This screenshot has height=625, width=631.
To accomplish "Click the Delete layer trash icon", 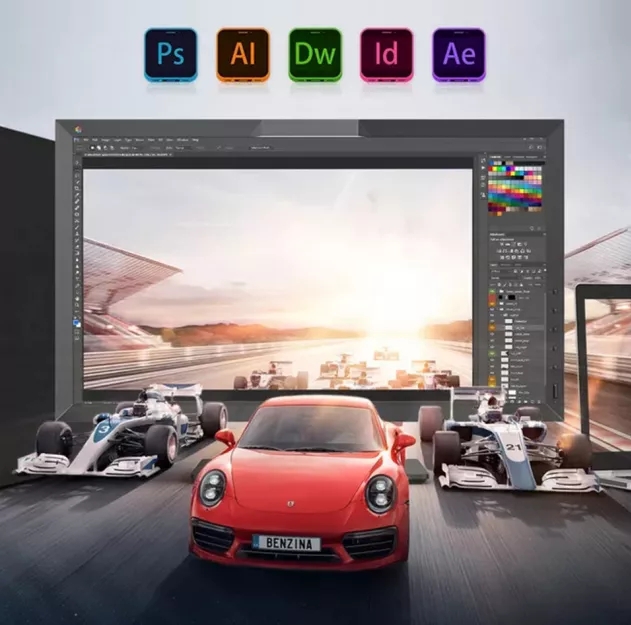I will tap(539, 401).
